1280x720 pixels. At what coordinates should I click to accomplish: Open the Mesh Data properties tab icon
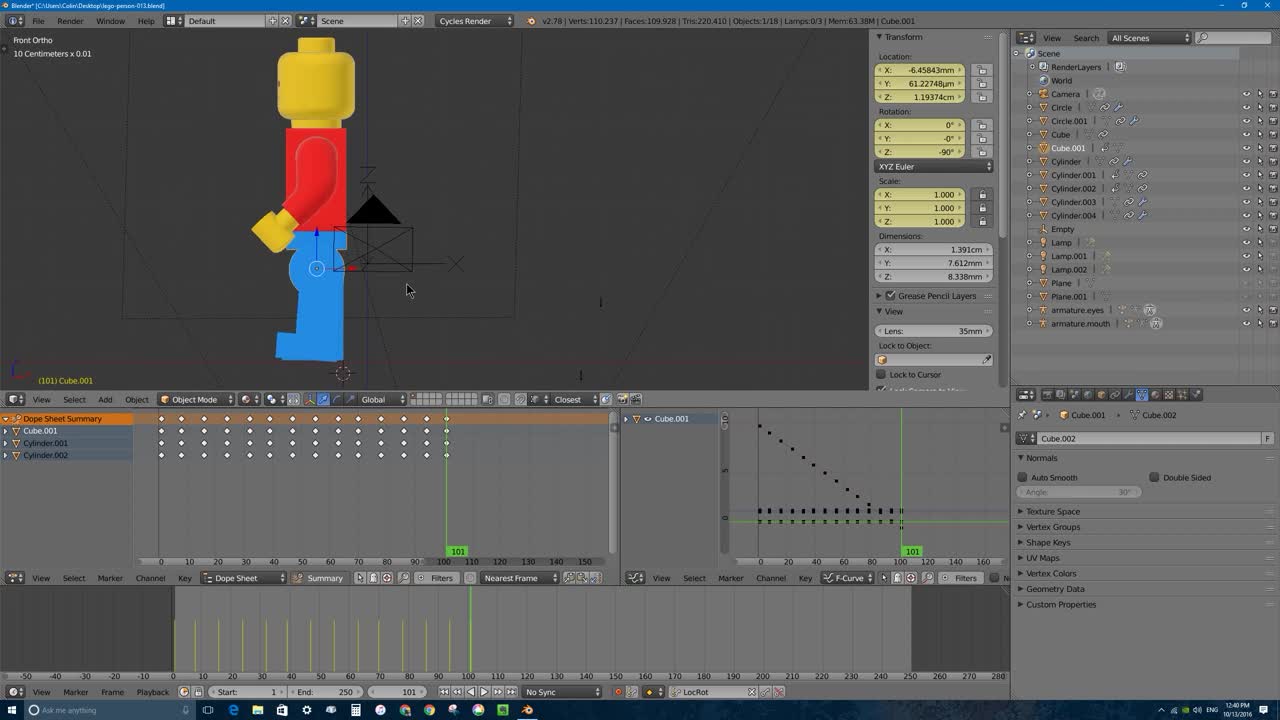(x=1141, y=395)
